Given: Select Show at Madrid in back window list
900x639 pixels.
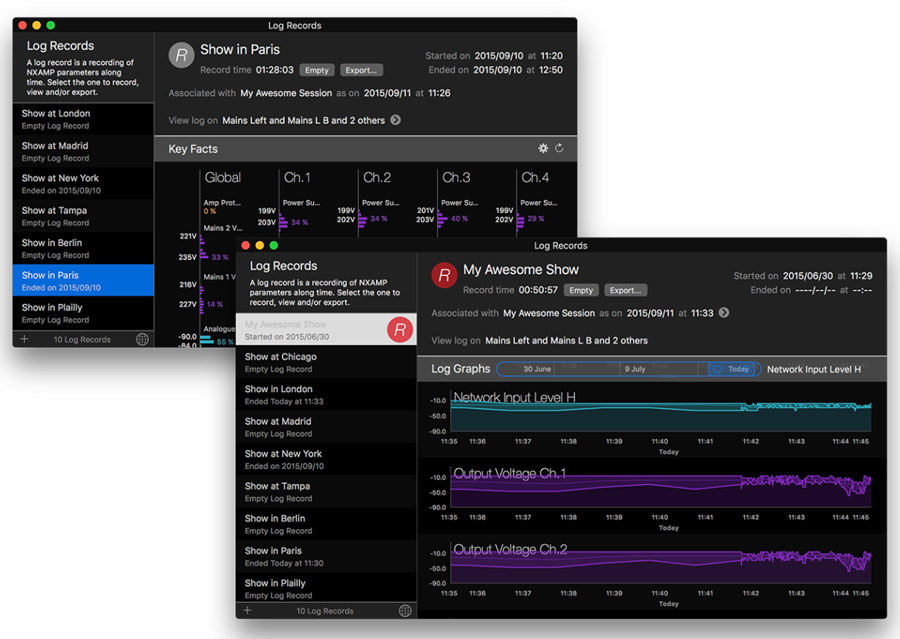Looking at the screenshot, I should tap(83, 152).
